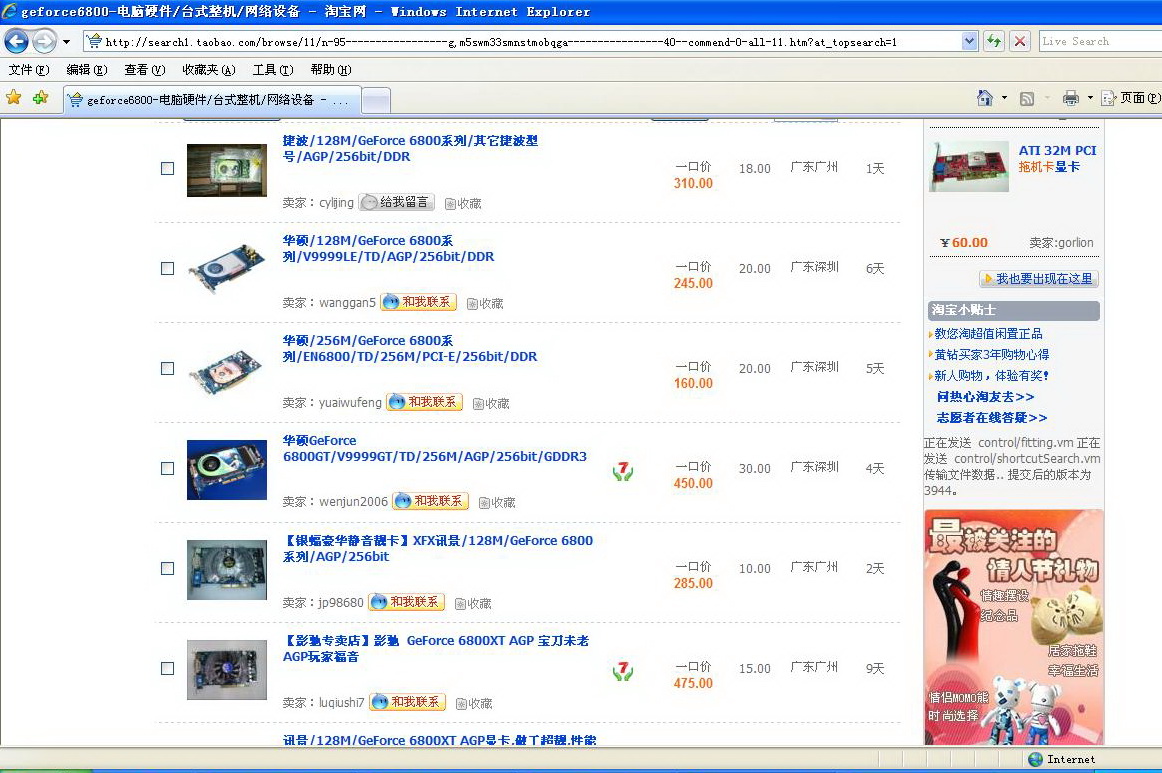Click the Home page icon
The height and width of the screenshot is (773, 1162).
pos(985,98)
